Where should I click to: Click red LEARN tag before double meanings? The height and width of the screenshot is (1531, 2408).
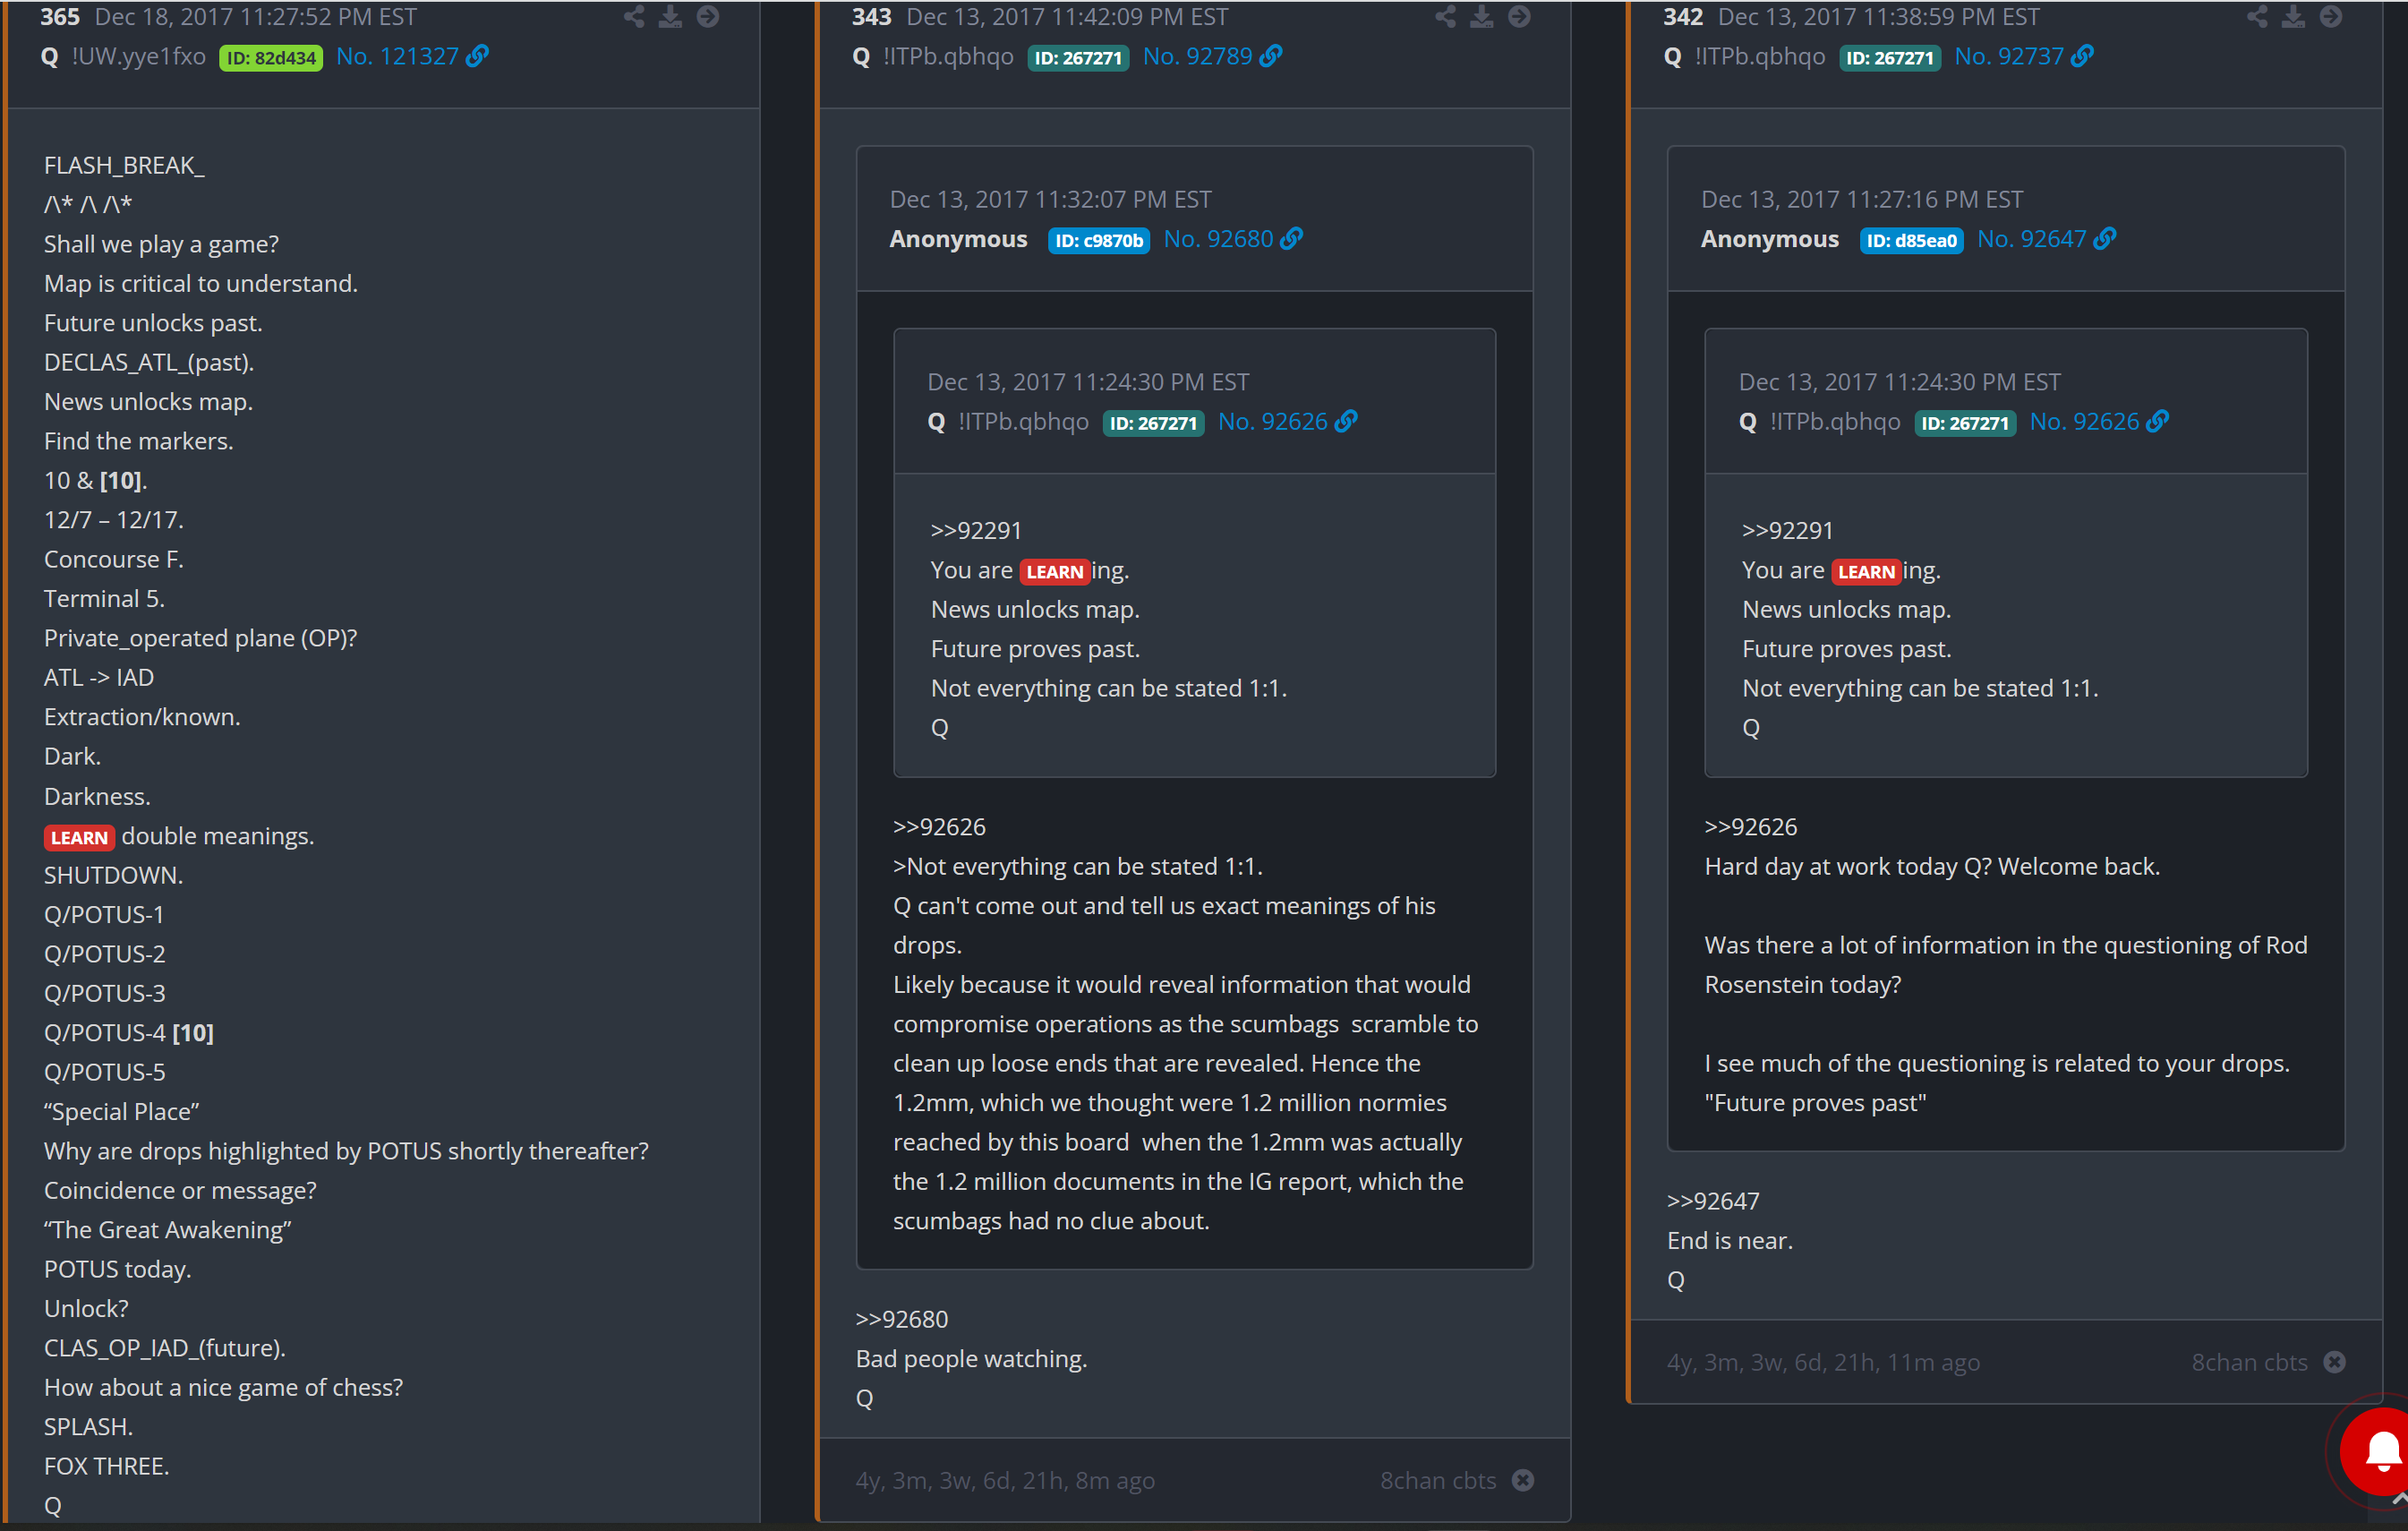tap(79, 838)
